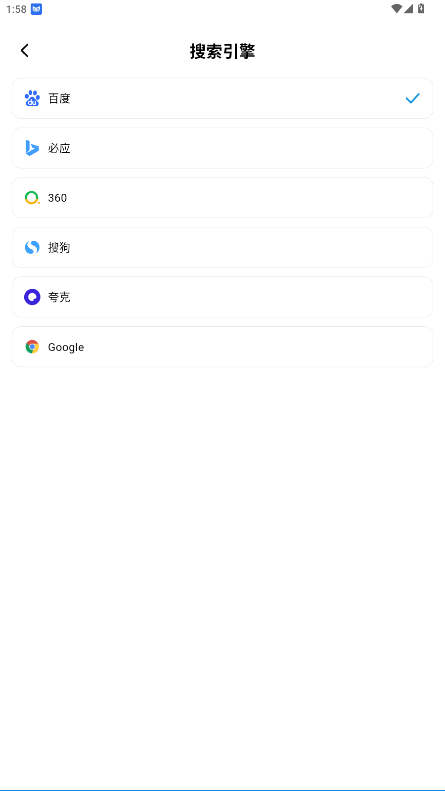
Task: Open the status bar notification app icon
Action: 36,9
